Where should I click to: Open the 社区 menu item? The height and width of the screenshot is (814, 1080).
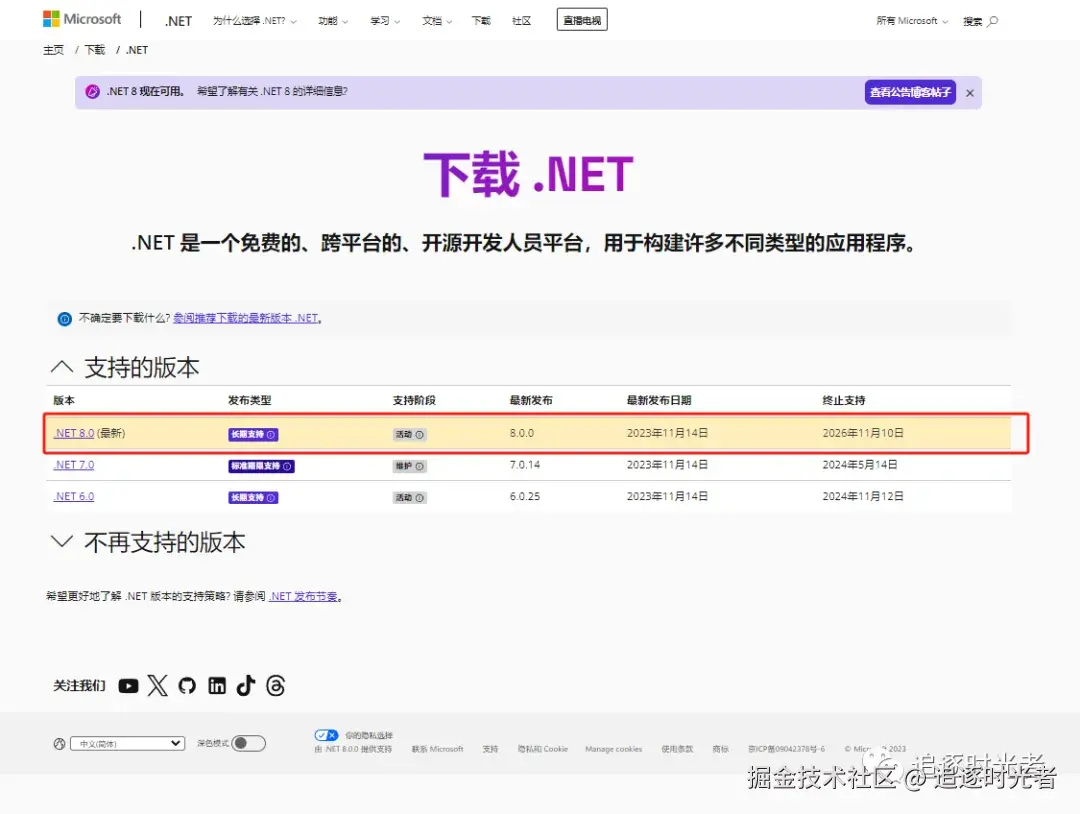click(521, 21)
